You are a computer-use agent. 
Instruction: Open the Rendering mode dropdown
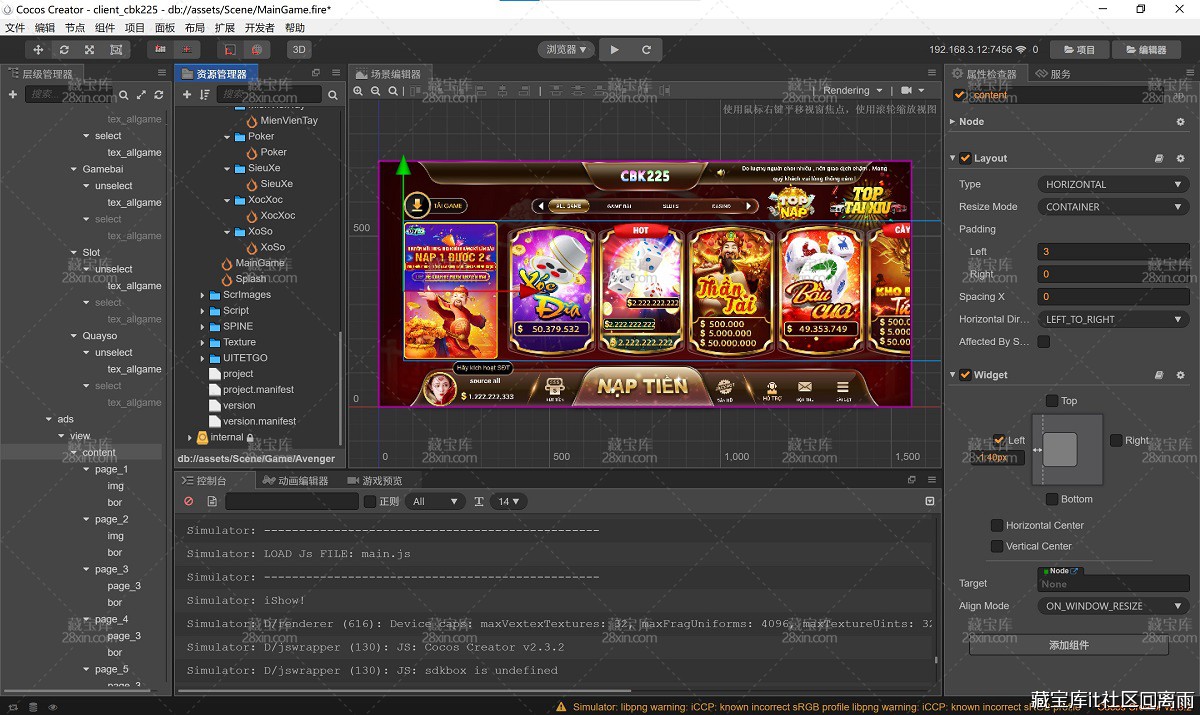[852, 90]
